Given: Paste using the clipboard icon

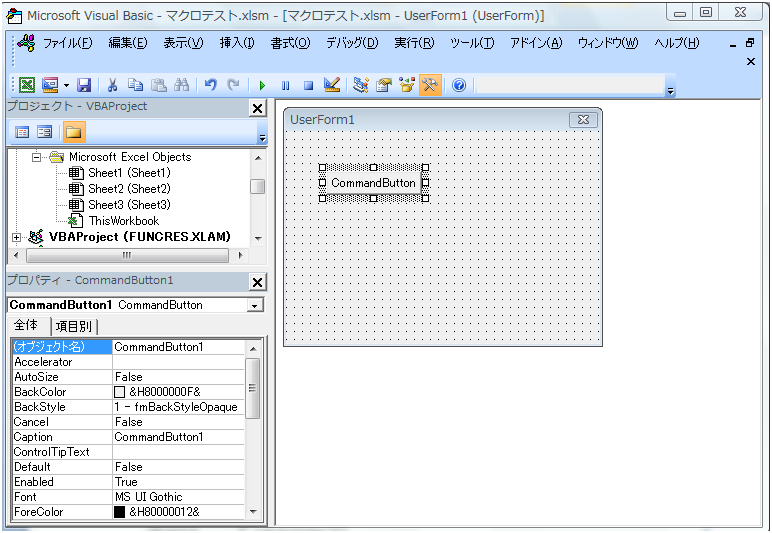Looking at the screenshot, I should (x=159, y=85).
